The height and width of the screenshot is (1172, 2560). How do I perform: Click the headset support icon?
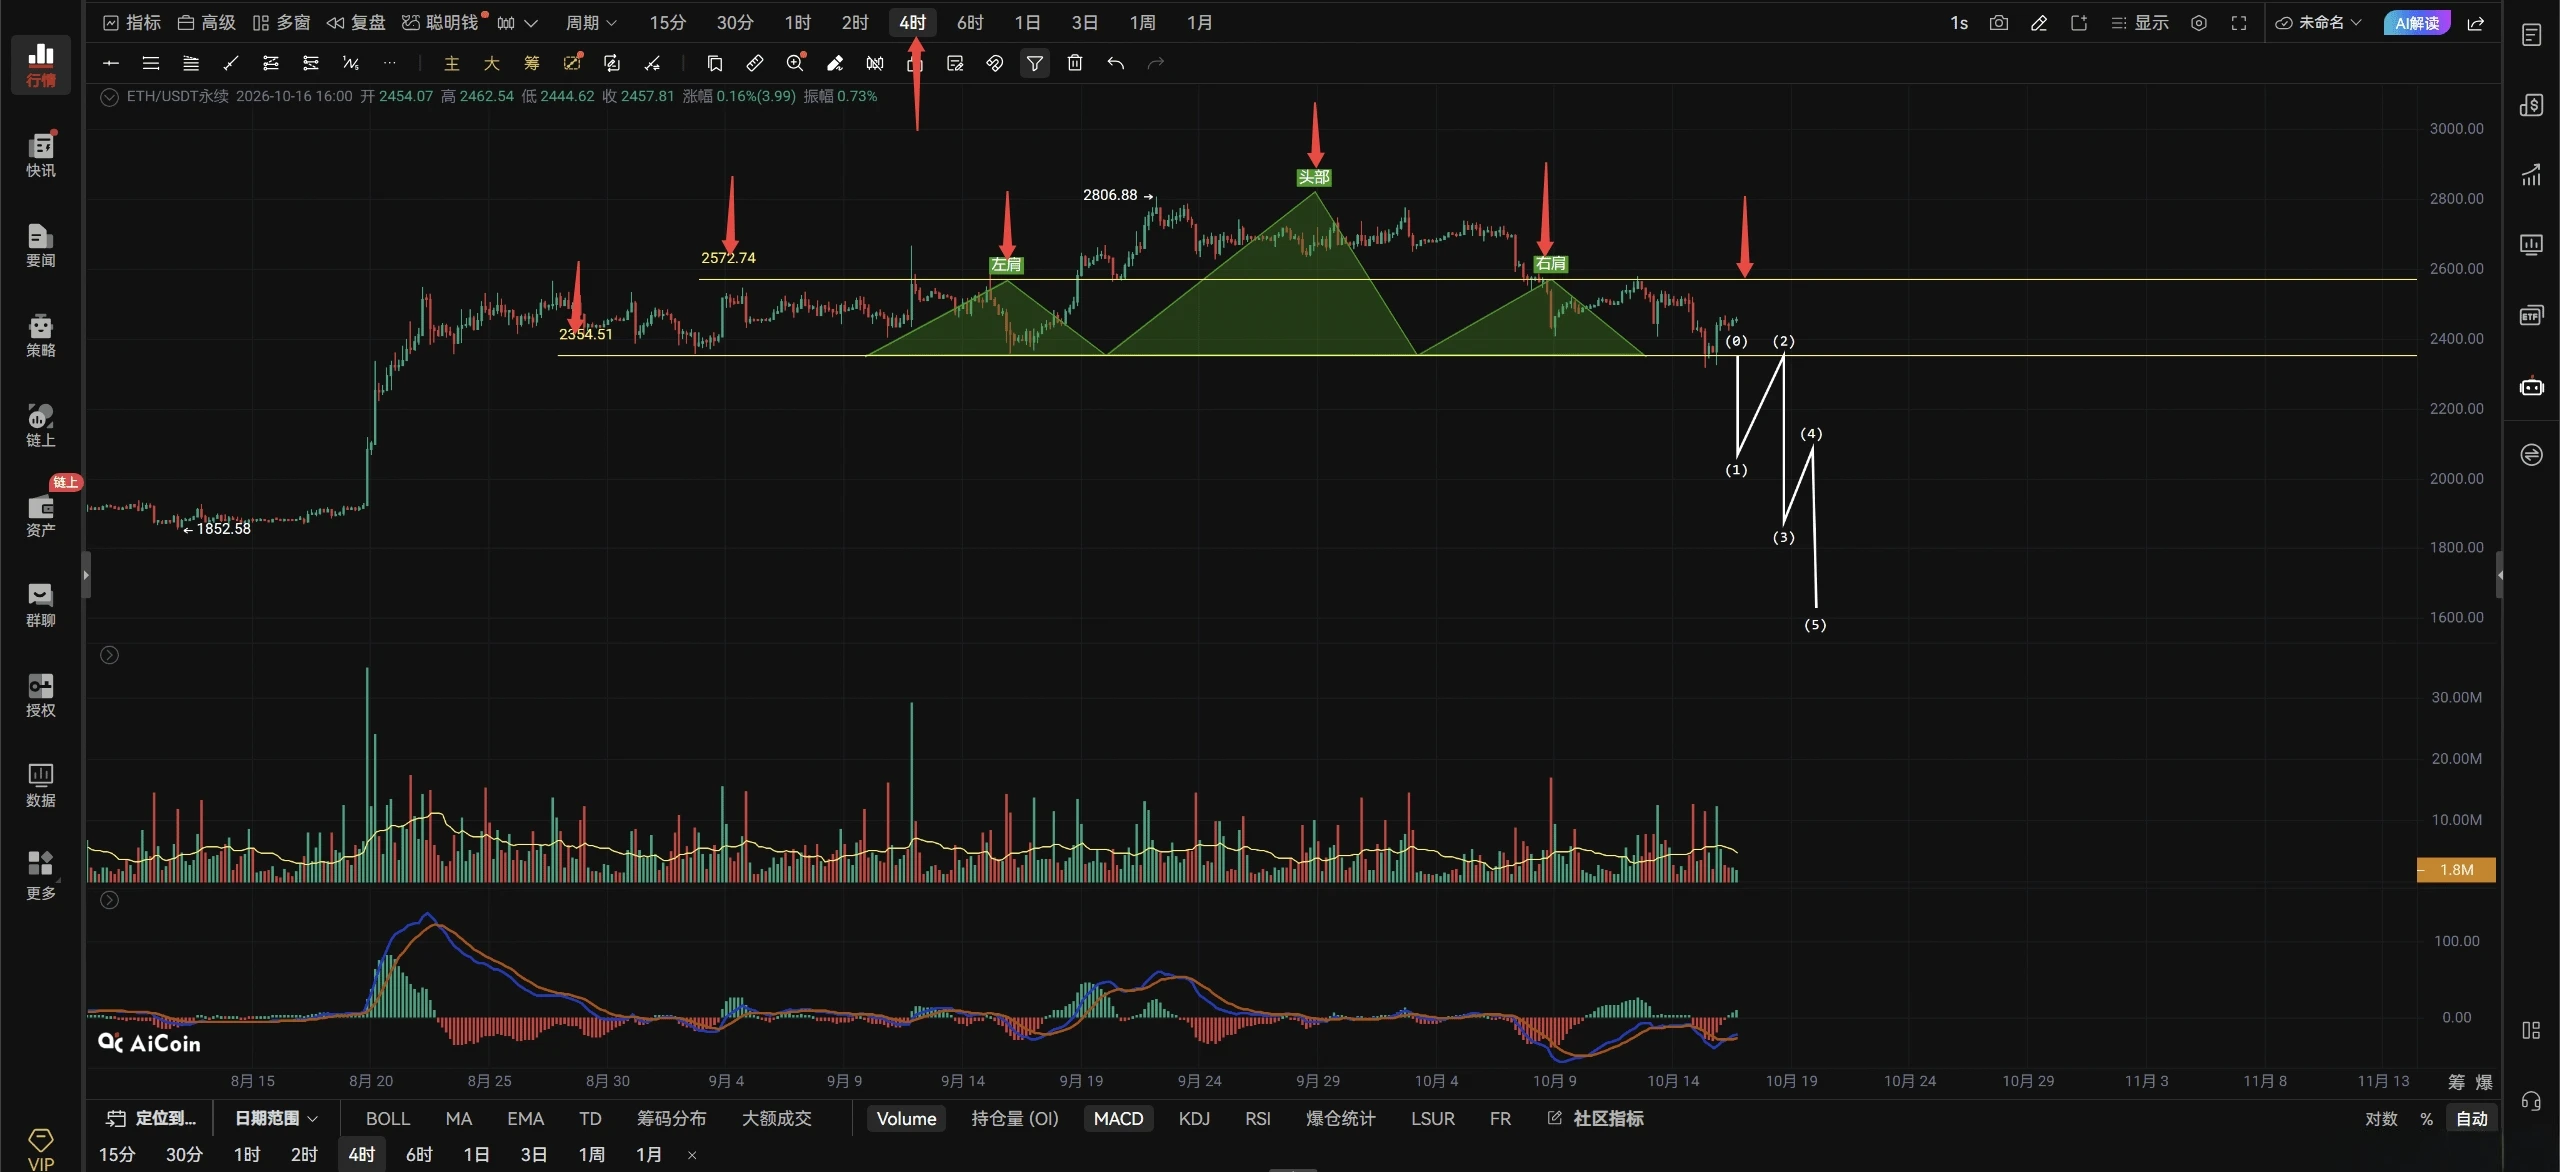pos(2531,1101)
